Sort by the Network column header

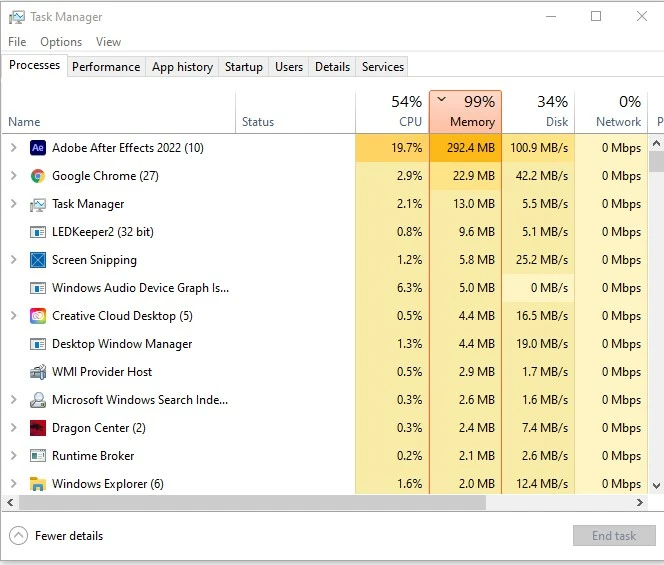[611, 112]
